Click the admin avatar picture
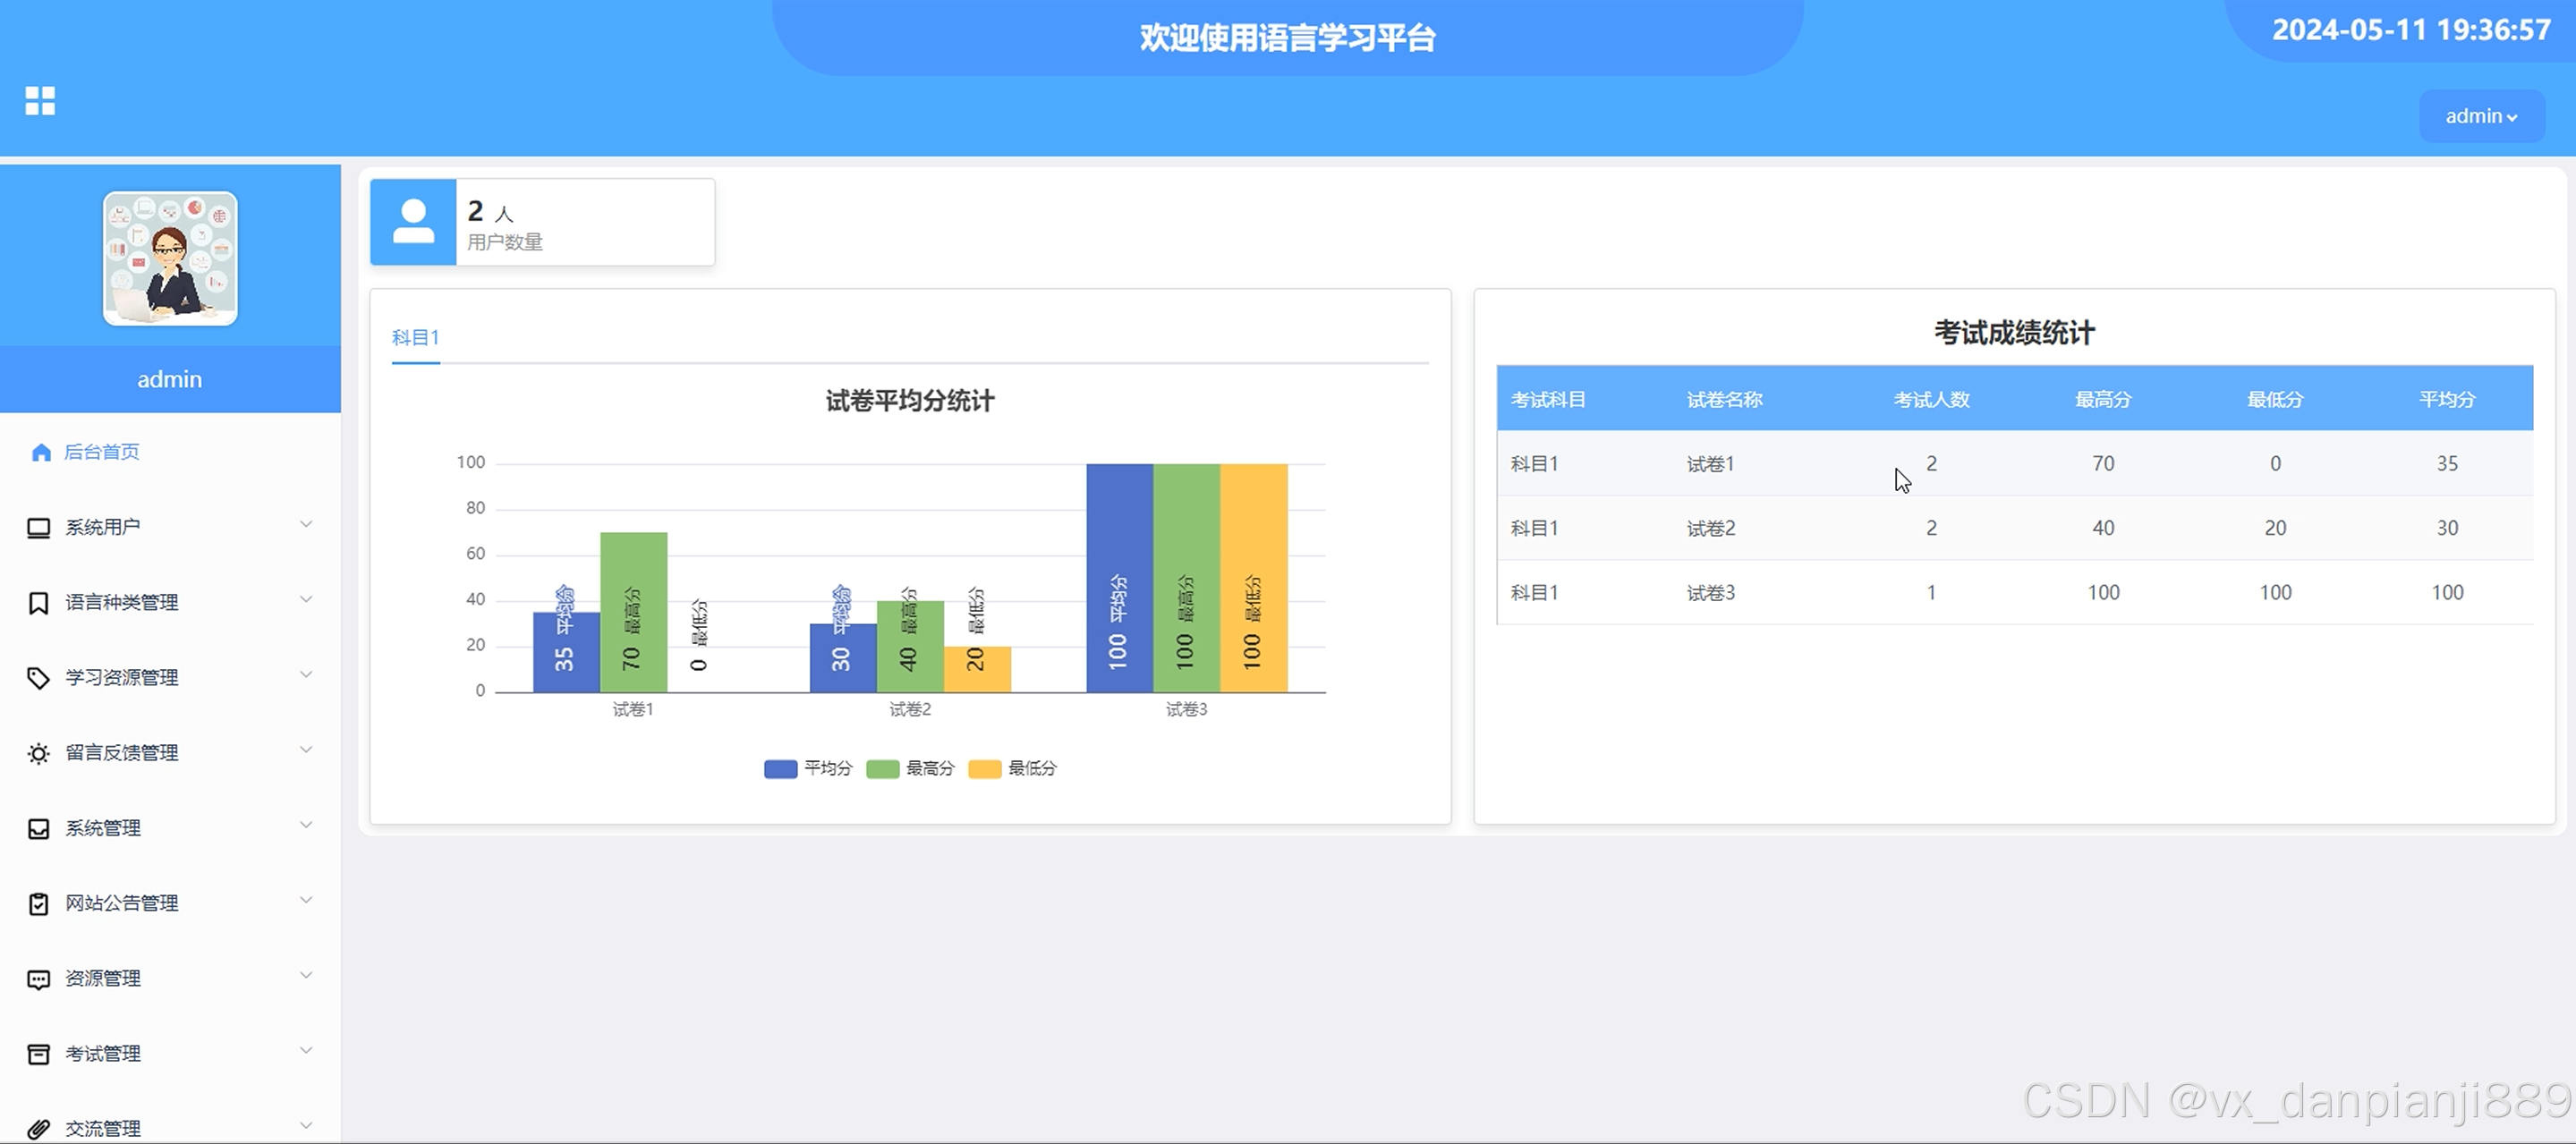 point(170,259)
